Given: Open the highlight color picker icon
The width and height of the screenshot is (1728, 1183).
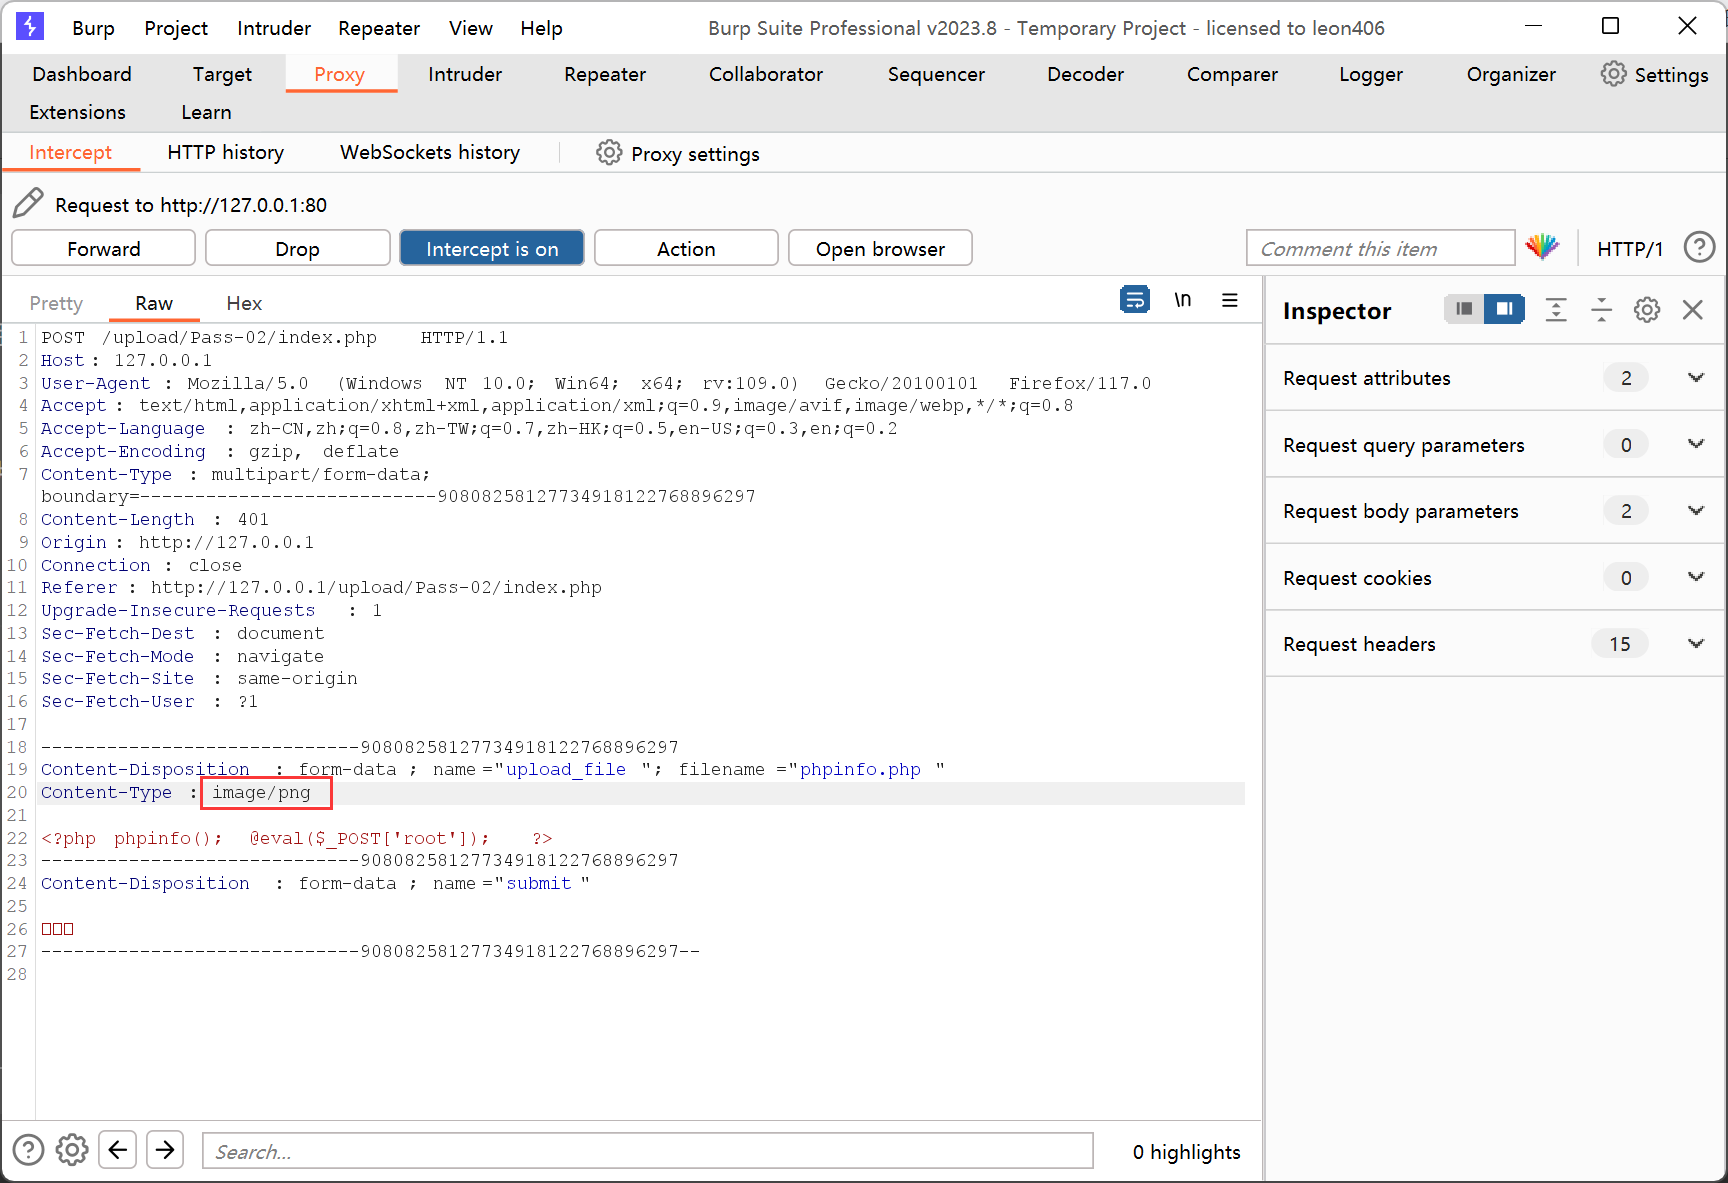Looking at the screenshot, I should pyautogui.click(x=1542, y=247).
